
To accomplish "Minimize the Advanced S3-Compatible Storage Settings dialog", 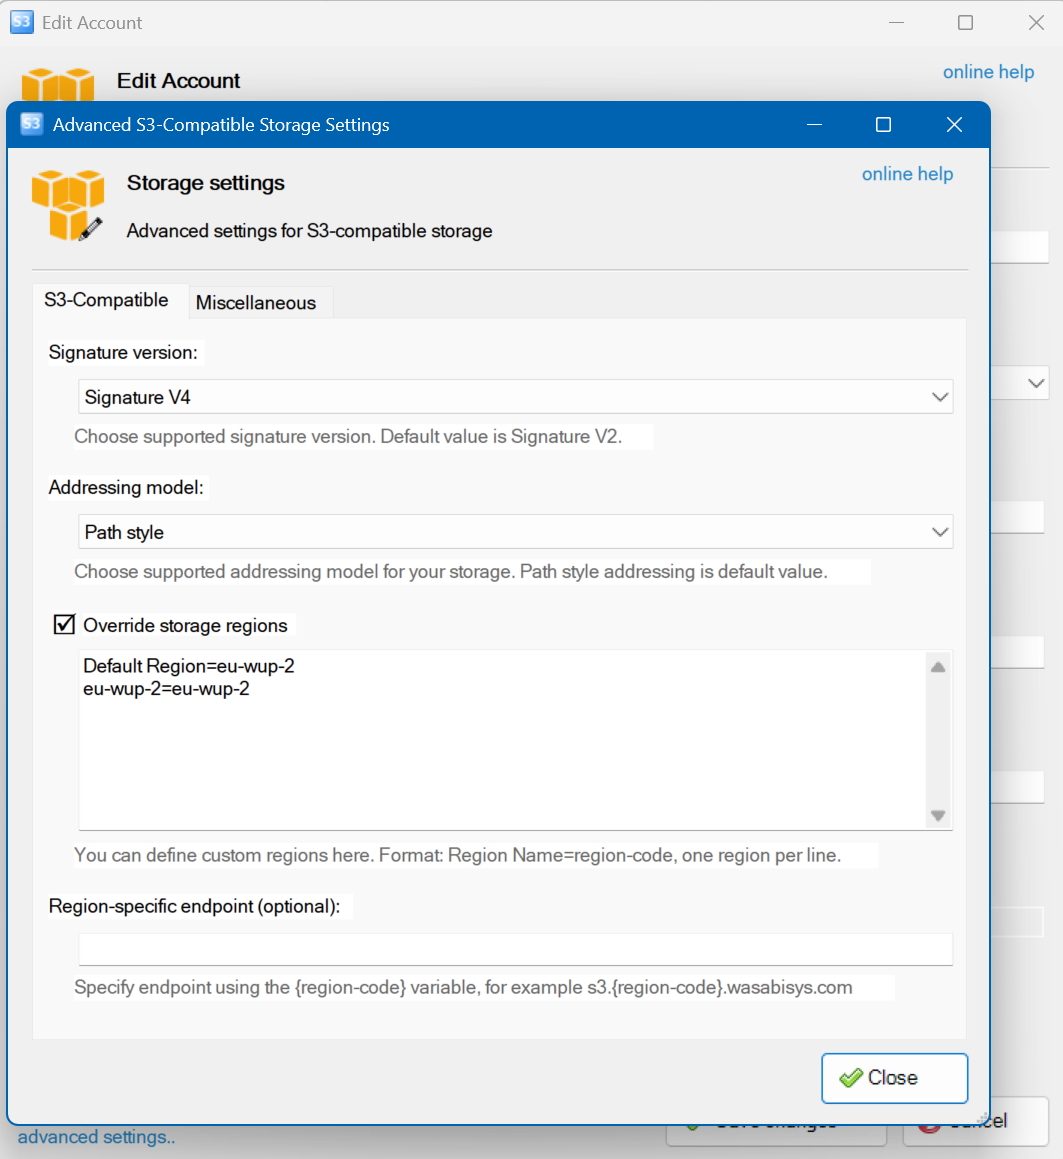I will coord(815,124).
